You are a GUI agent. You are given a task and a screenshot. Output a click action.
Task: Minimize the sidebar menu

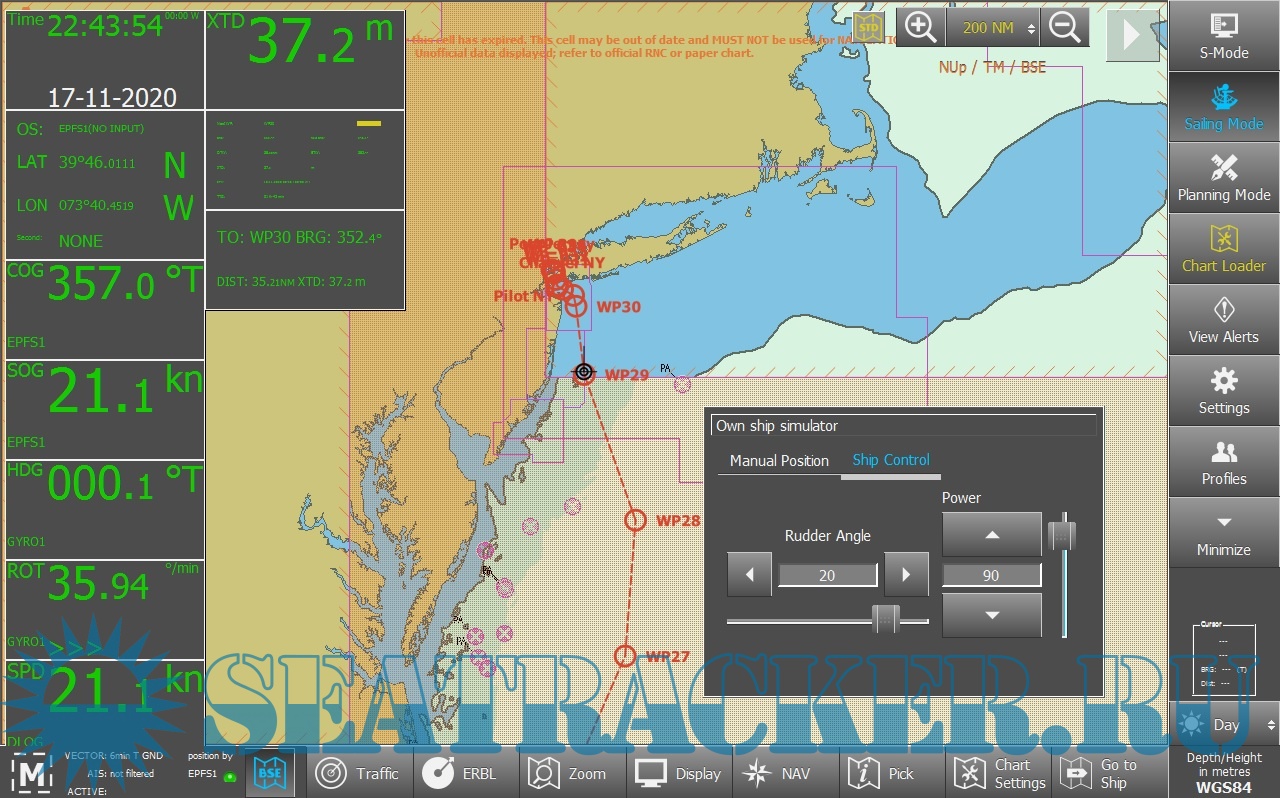coord(1224,533)
